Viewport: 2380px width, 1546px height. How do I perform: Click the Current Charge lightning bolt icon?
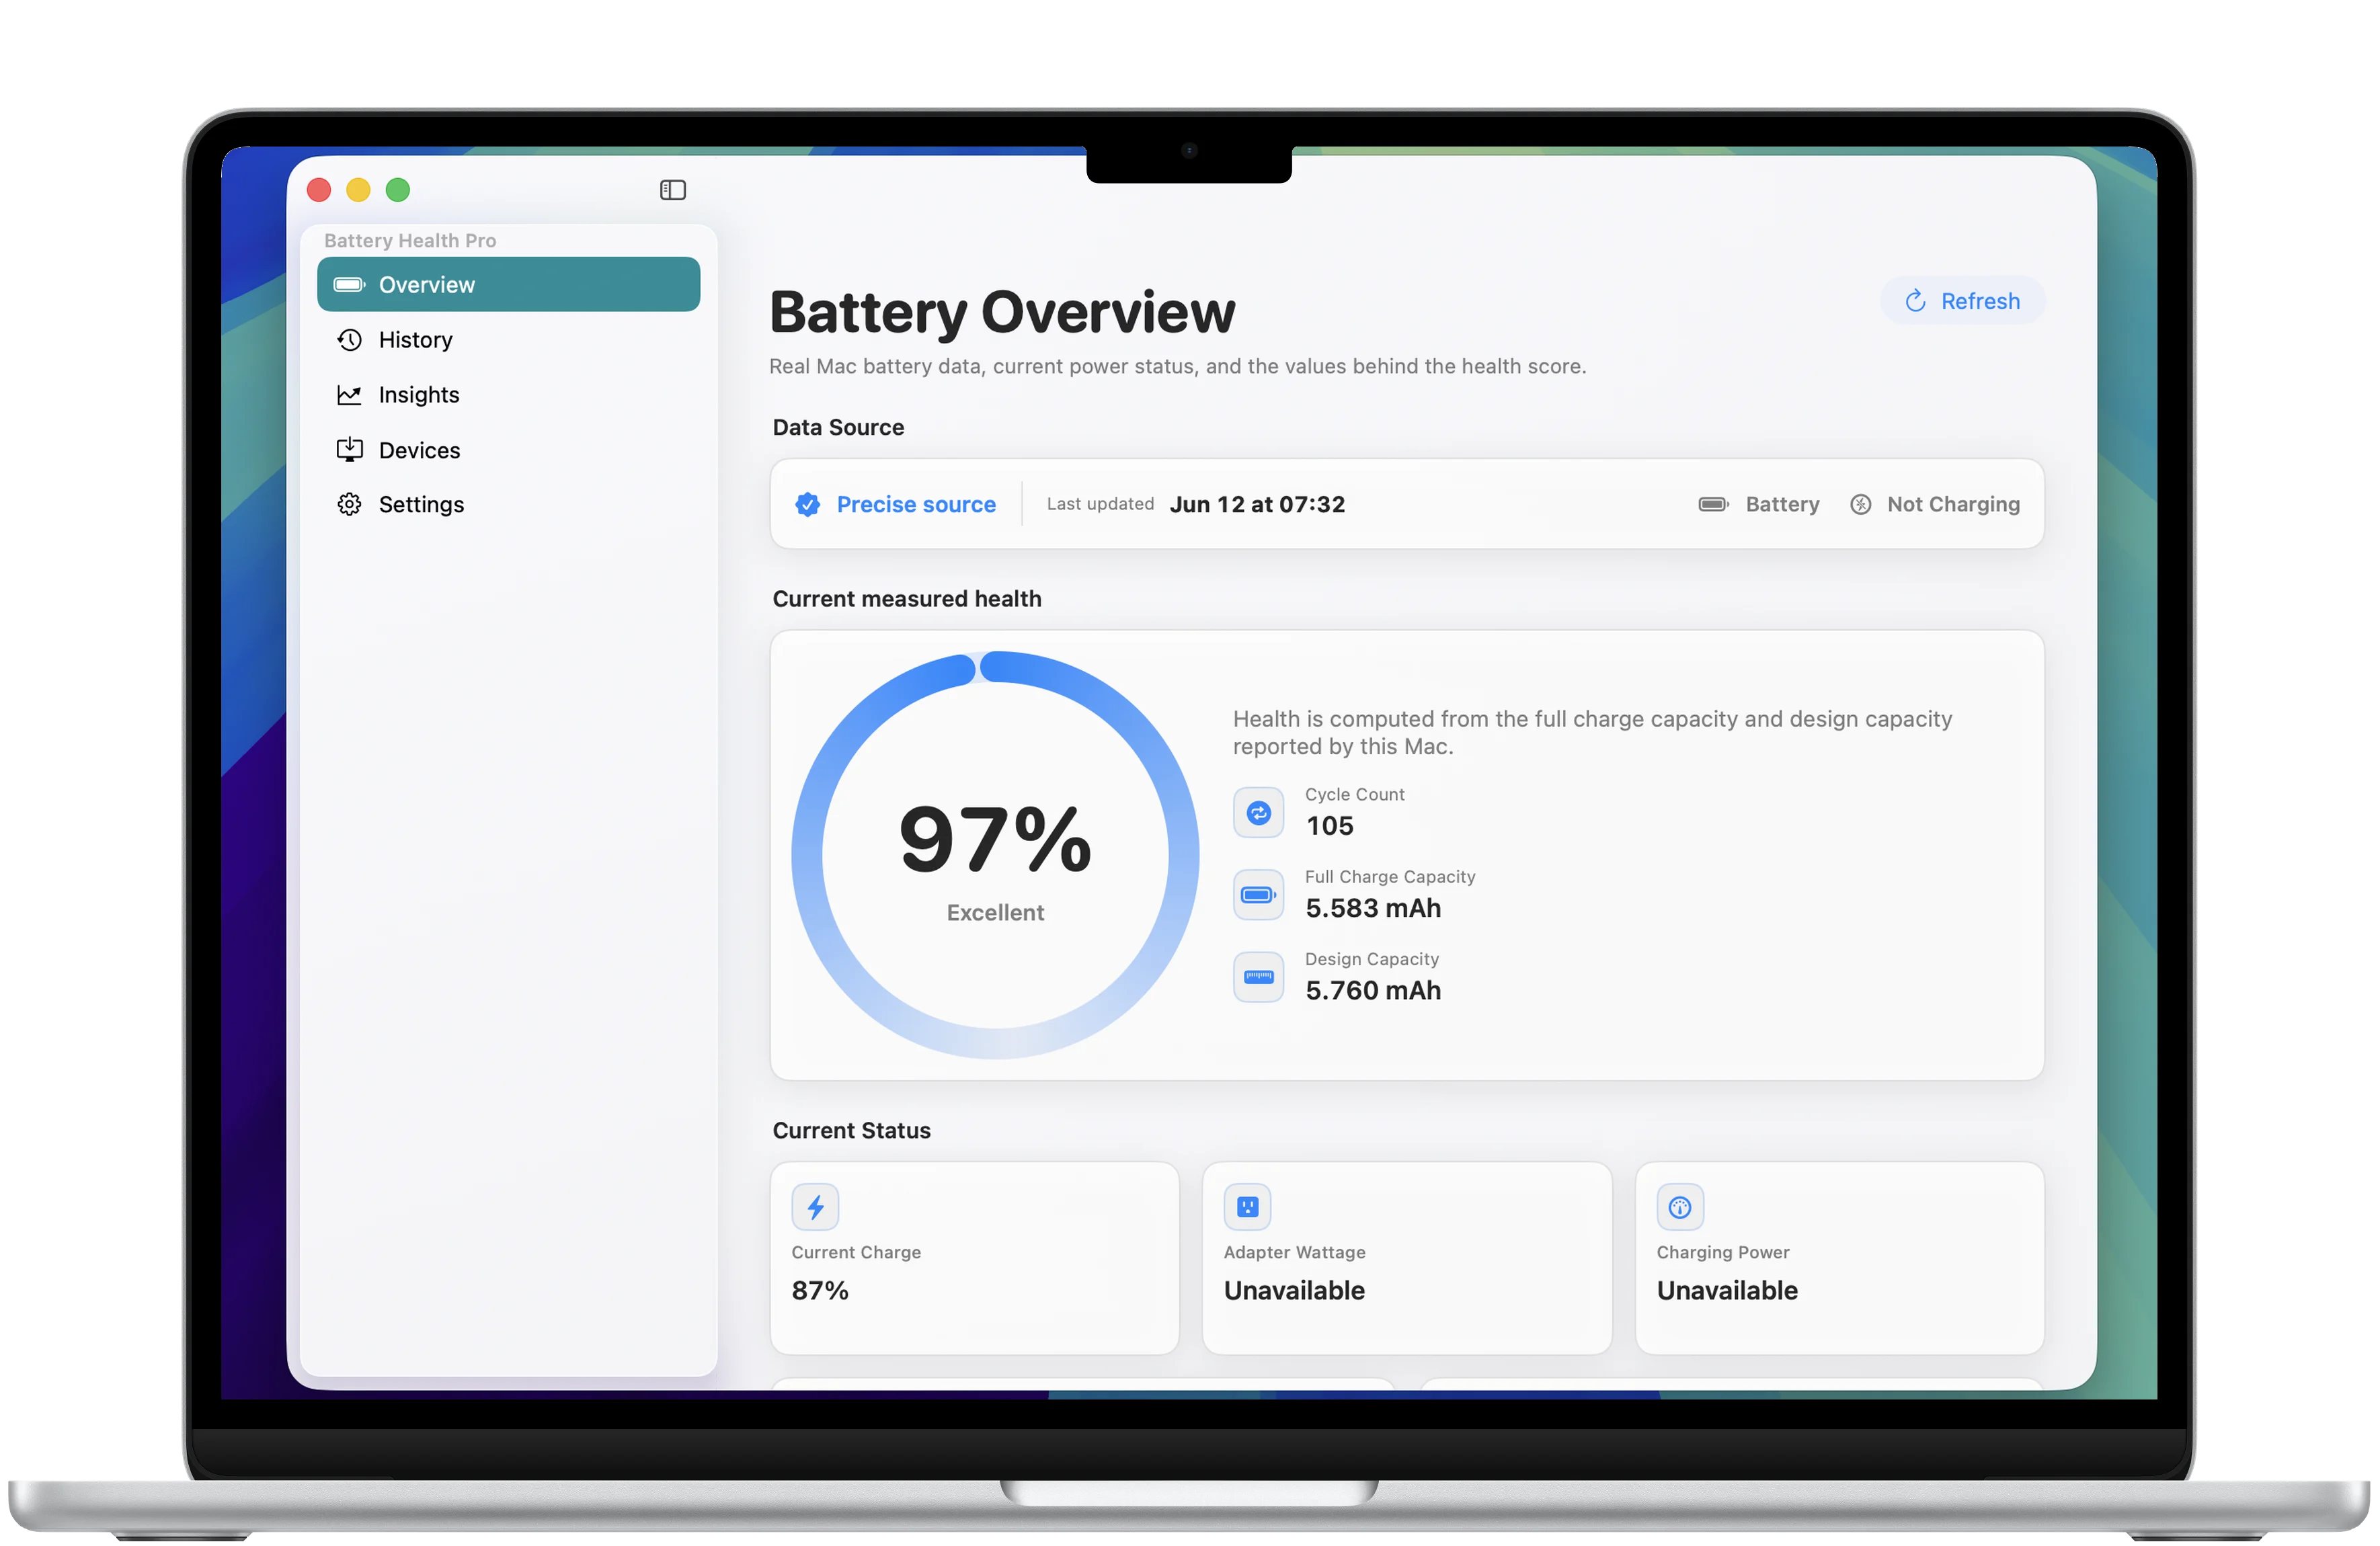(815, 1208)
